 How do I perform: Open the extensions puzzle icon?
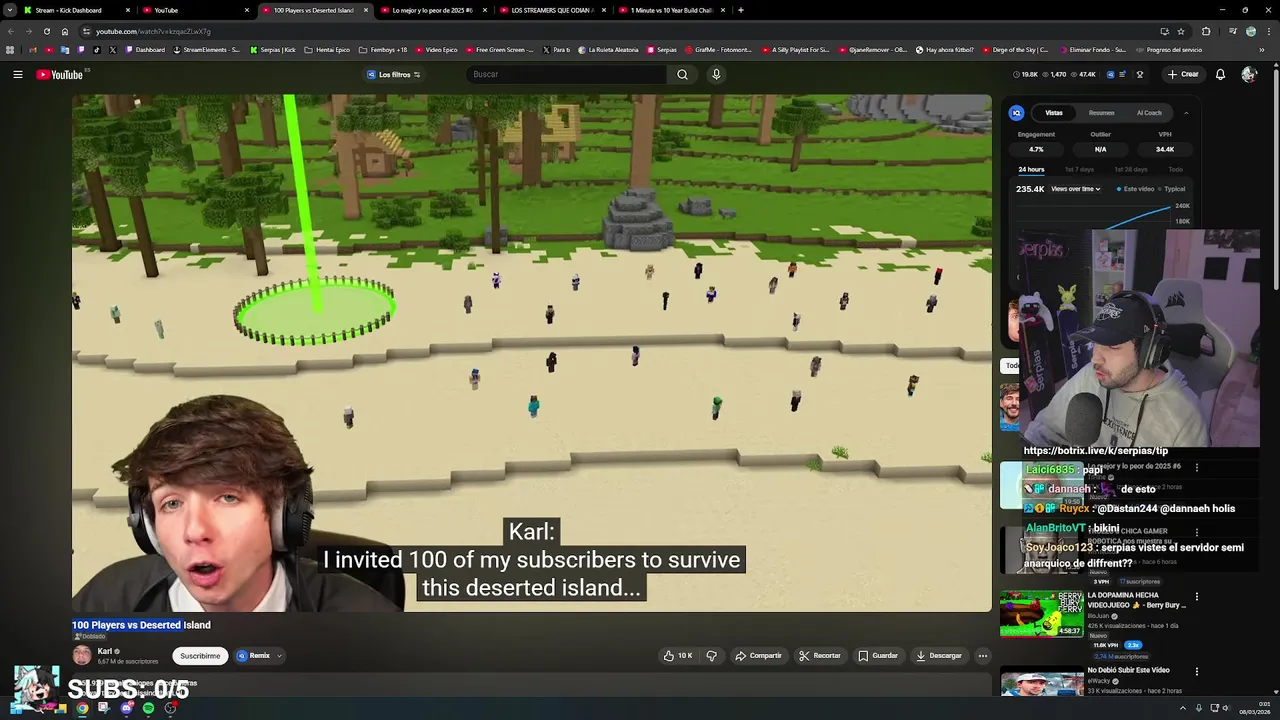1206,31
